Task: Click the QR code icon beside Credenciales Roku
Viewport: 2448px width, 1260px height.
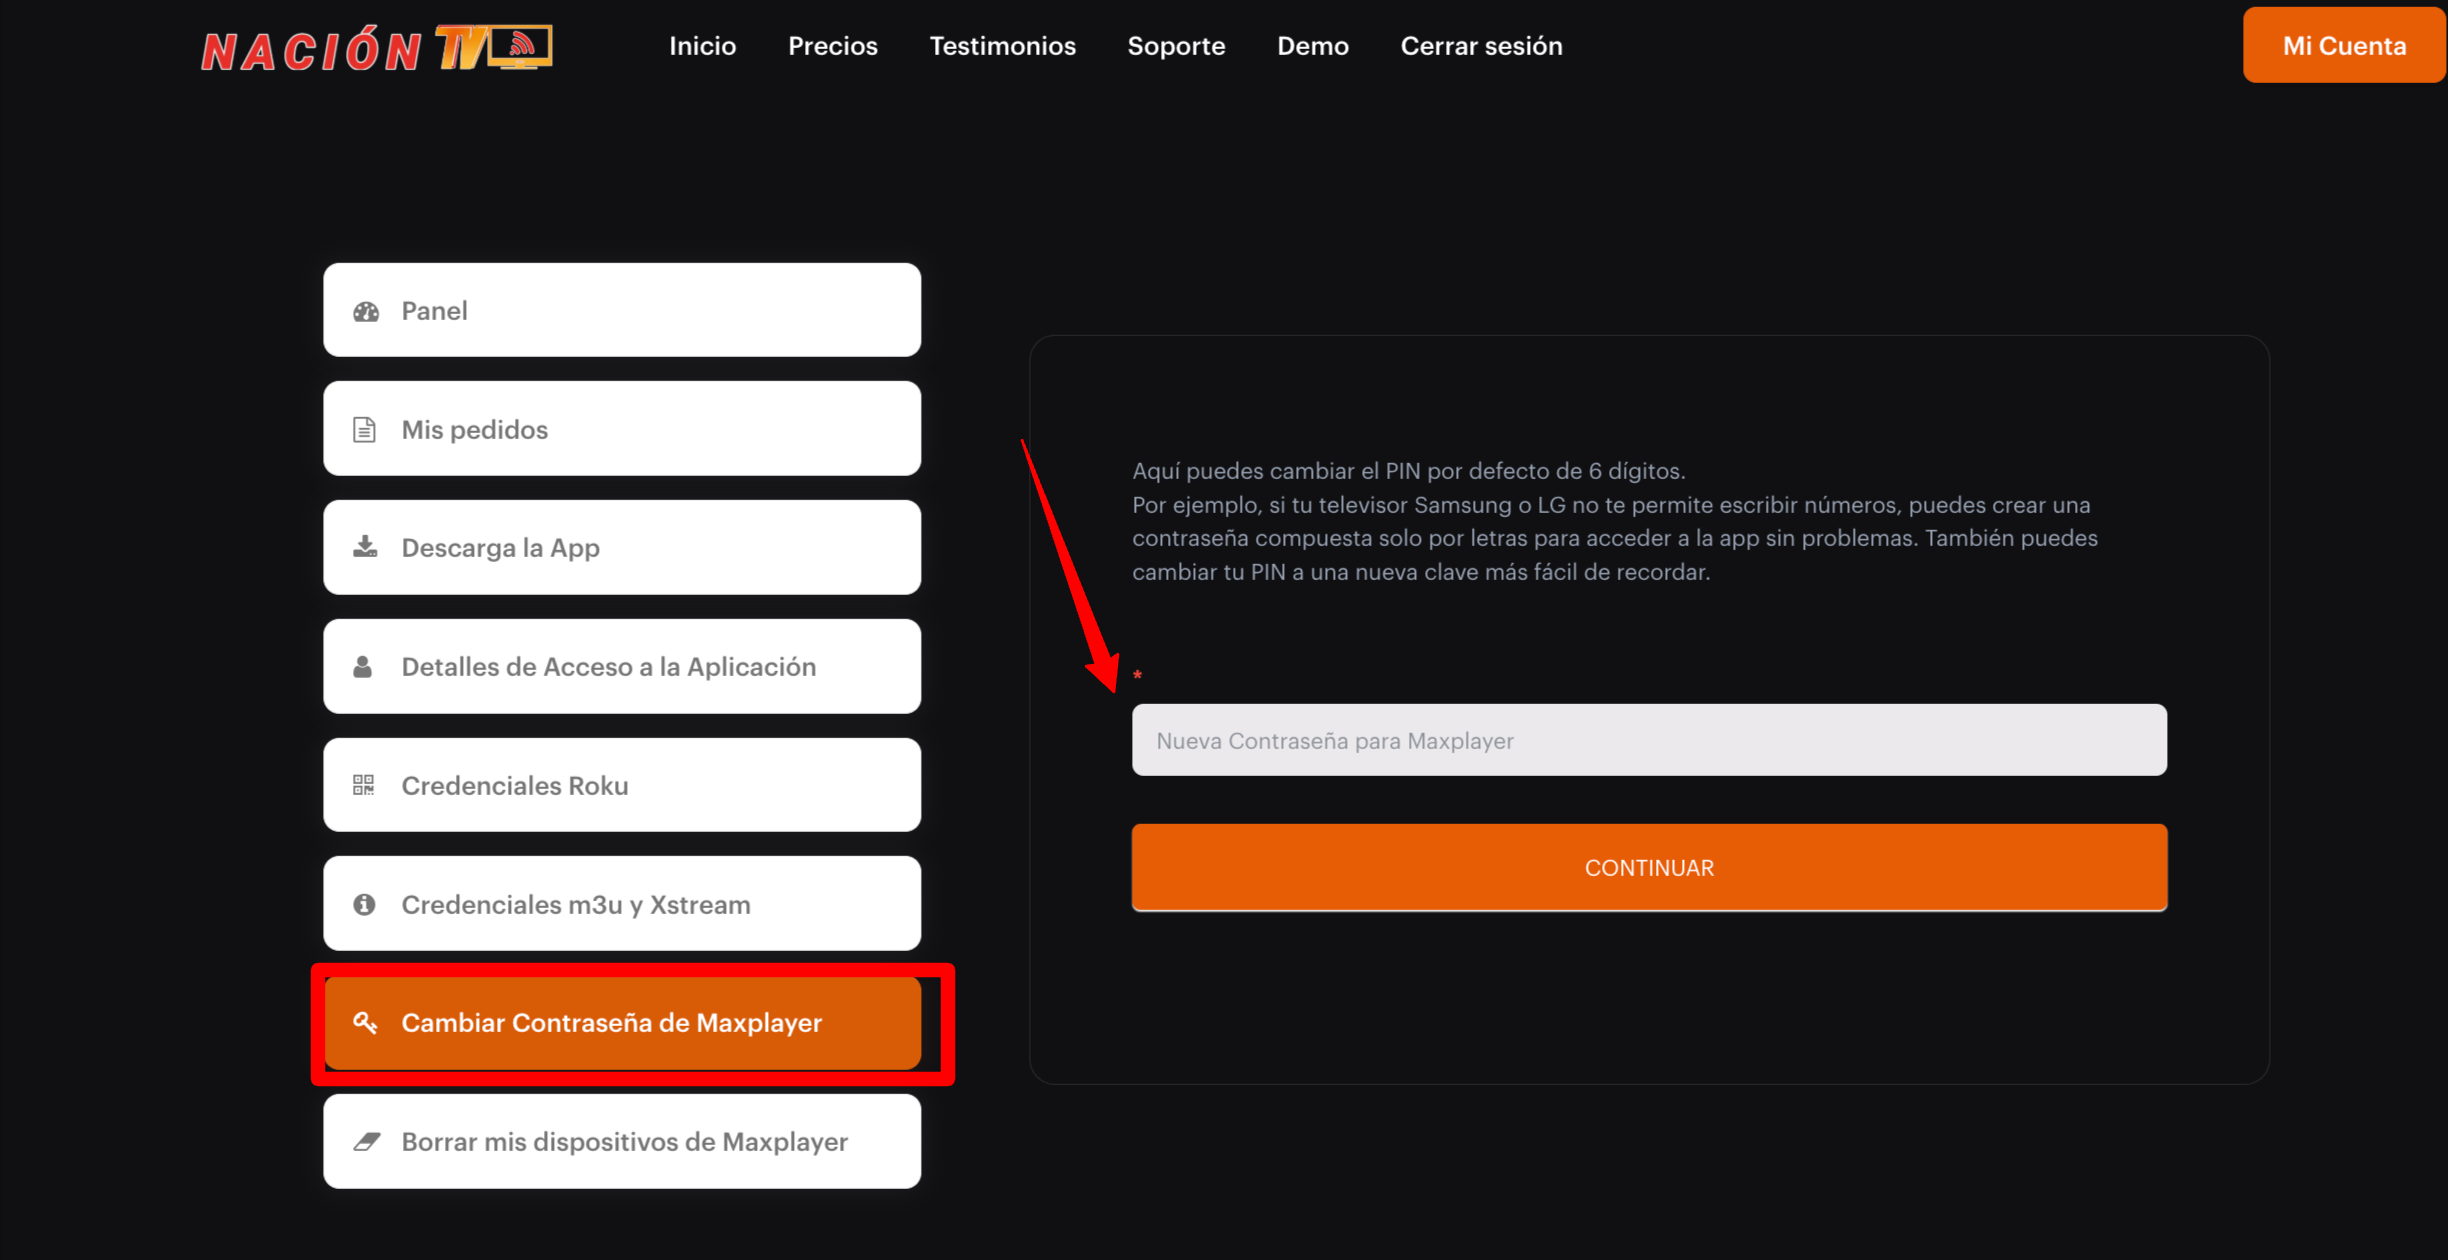Action: tap(364, 785)
